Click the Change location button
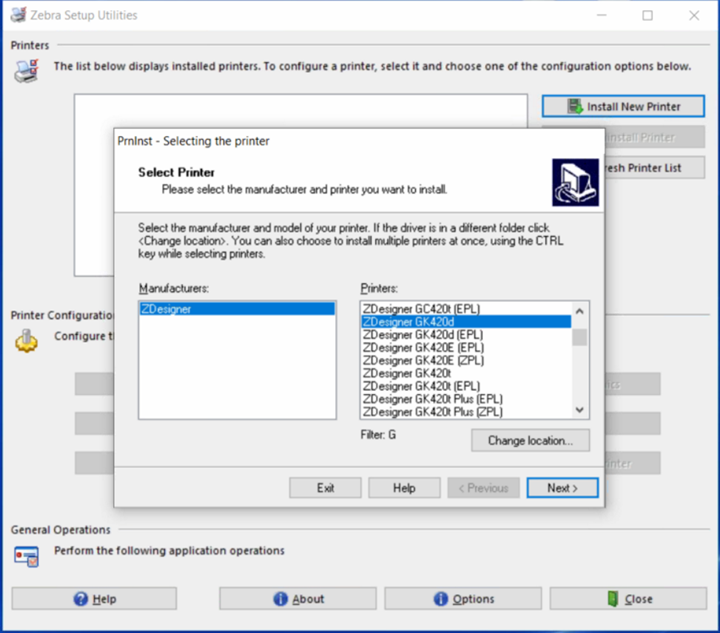This screenshot has height=633, width=720. coord(530,441)
